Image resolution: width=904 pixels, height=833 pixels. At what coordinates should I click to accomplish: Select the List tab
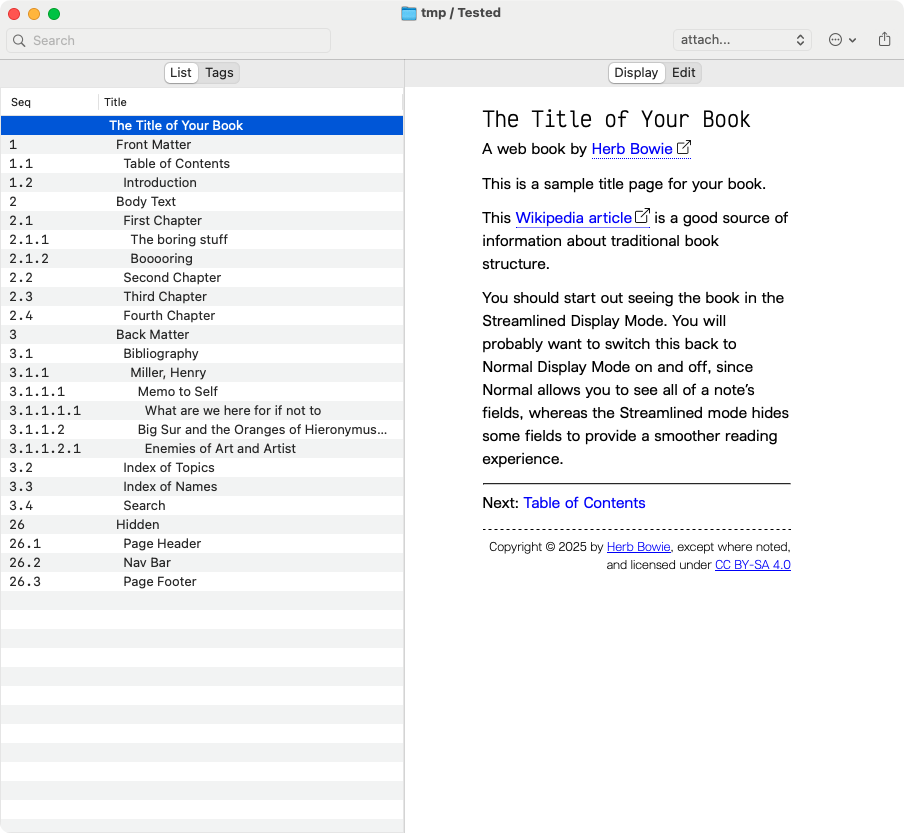(181, 73)
